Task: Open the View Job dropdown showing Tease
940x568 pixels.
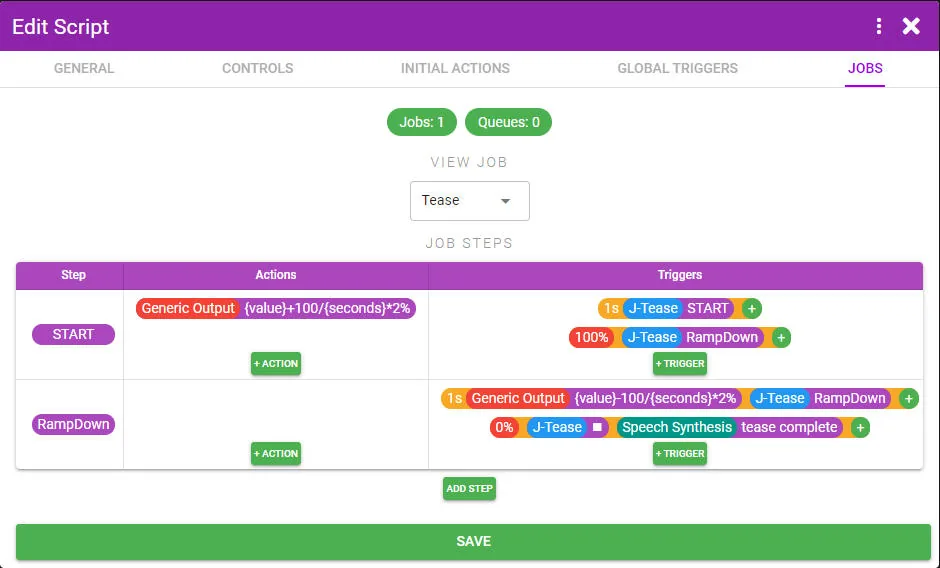Action: click(x=469, y=201)
